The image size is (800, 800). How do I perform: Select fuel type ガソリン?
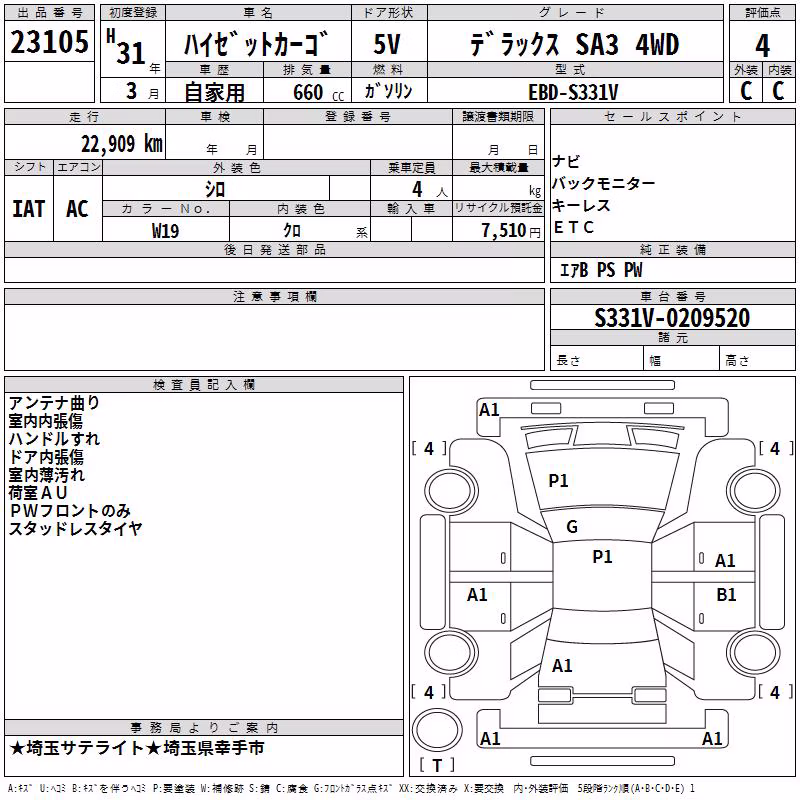pos(389,91)
